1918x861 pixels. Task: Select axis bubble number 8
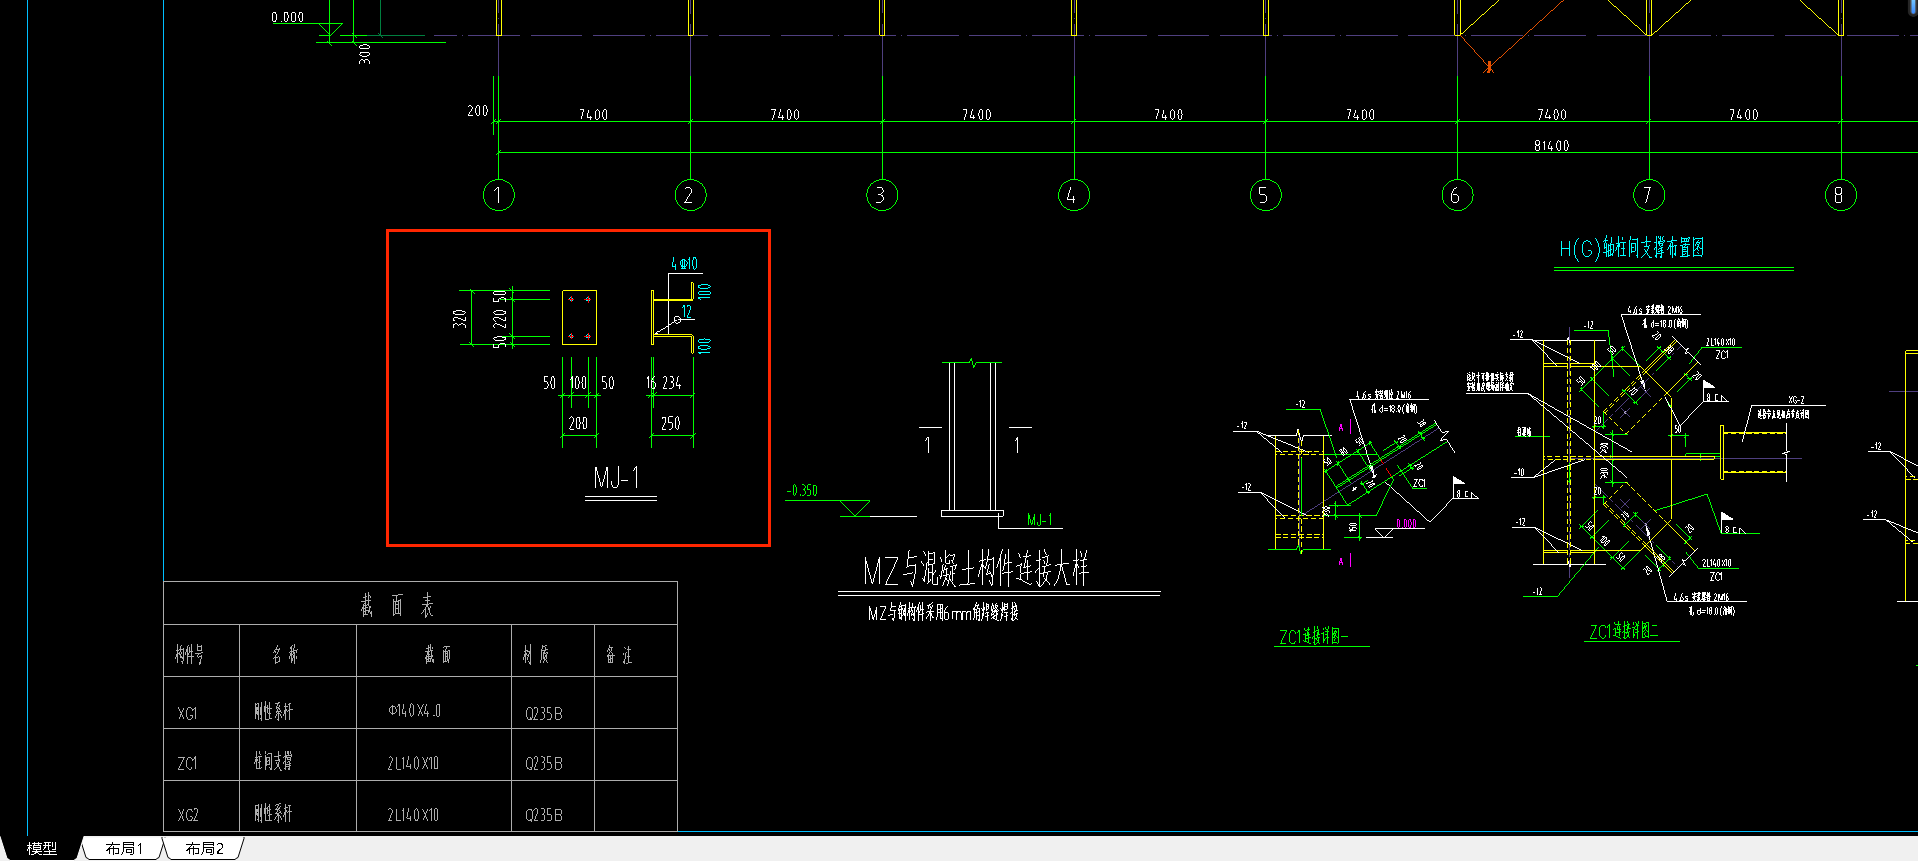[x=1840, y=195]
